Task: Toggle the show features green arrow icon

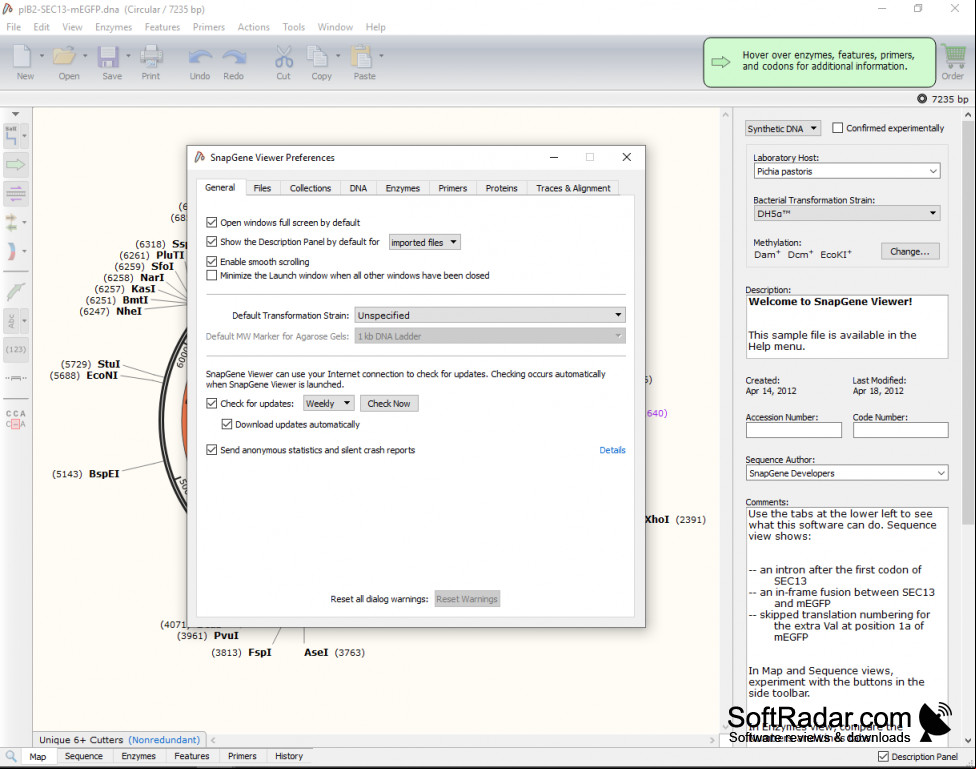Action: pyautogui.click(x=16, y=164)
